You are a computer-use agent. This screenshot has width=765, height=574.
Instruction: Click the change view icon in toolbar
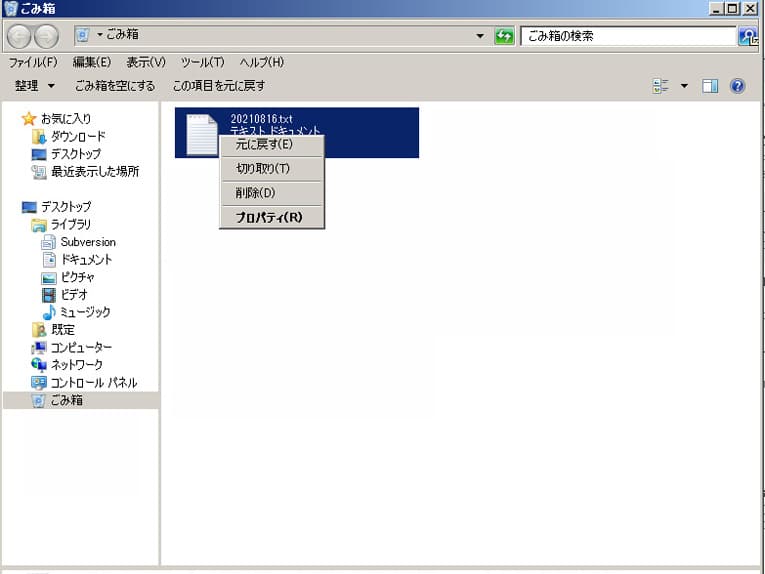point(660,86)
